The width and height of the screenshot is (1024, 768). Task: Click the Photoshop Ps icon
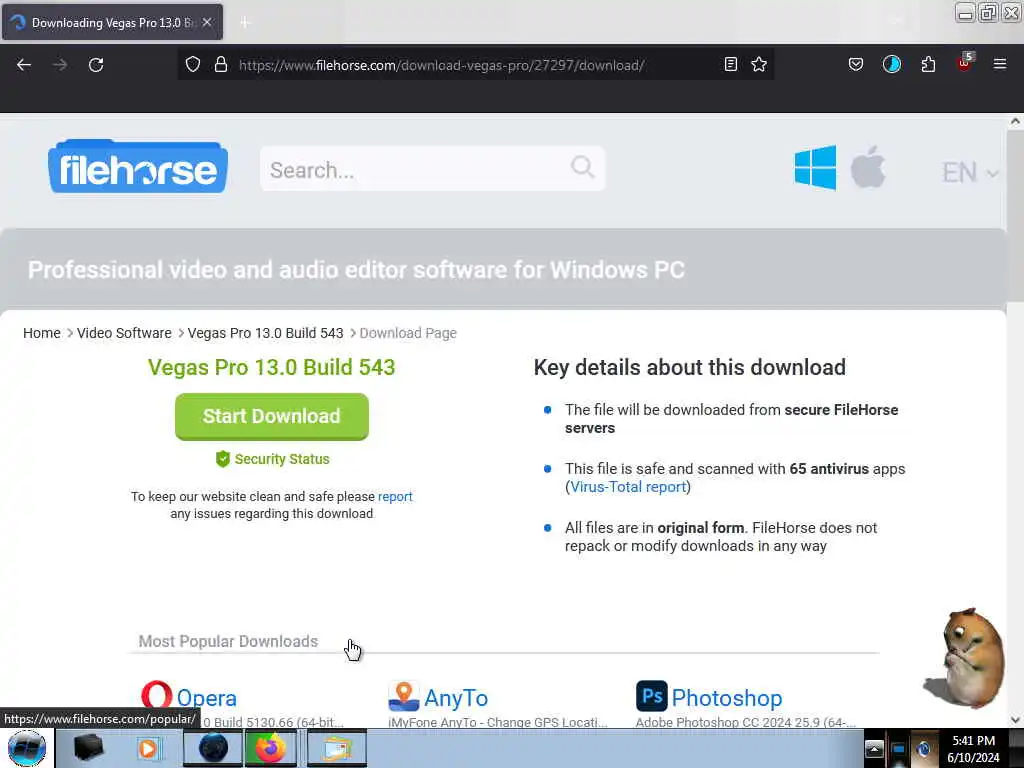click(x=652, y=696)
